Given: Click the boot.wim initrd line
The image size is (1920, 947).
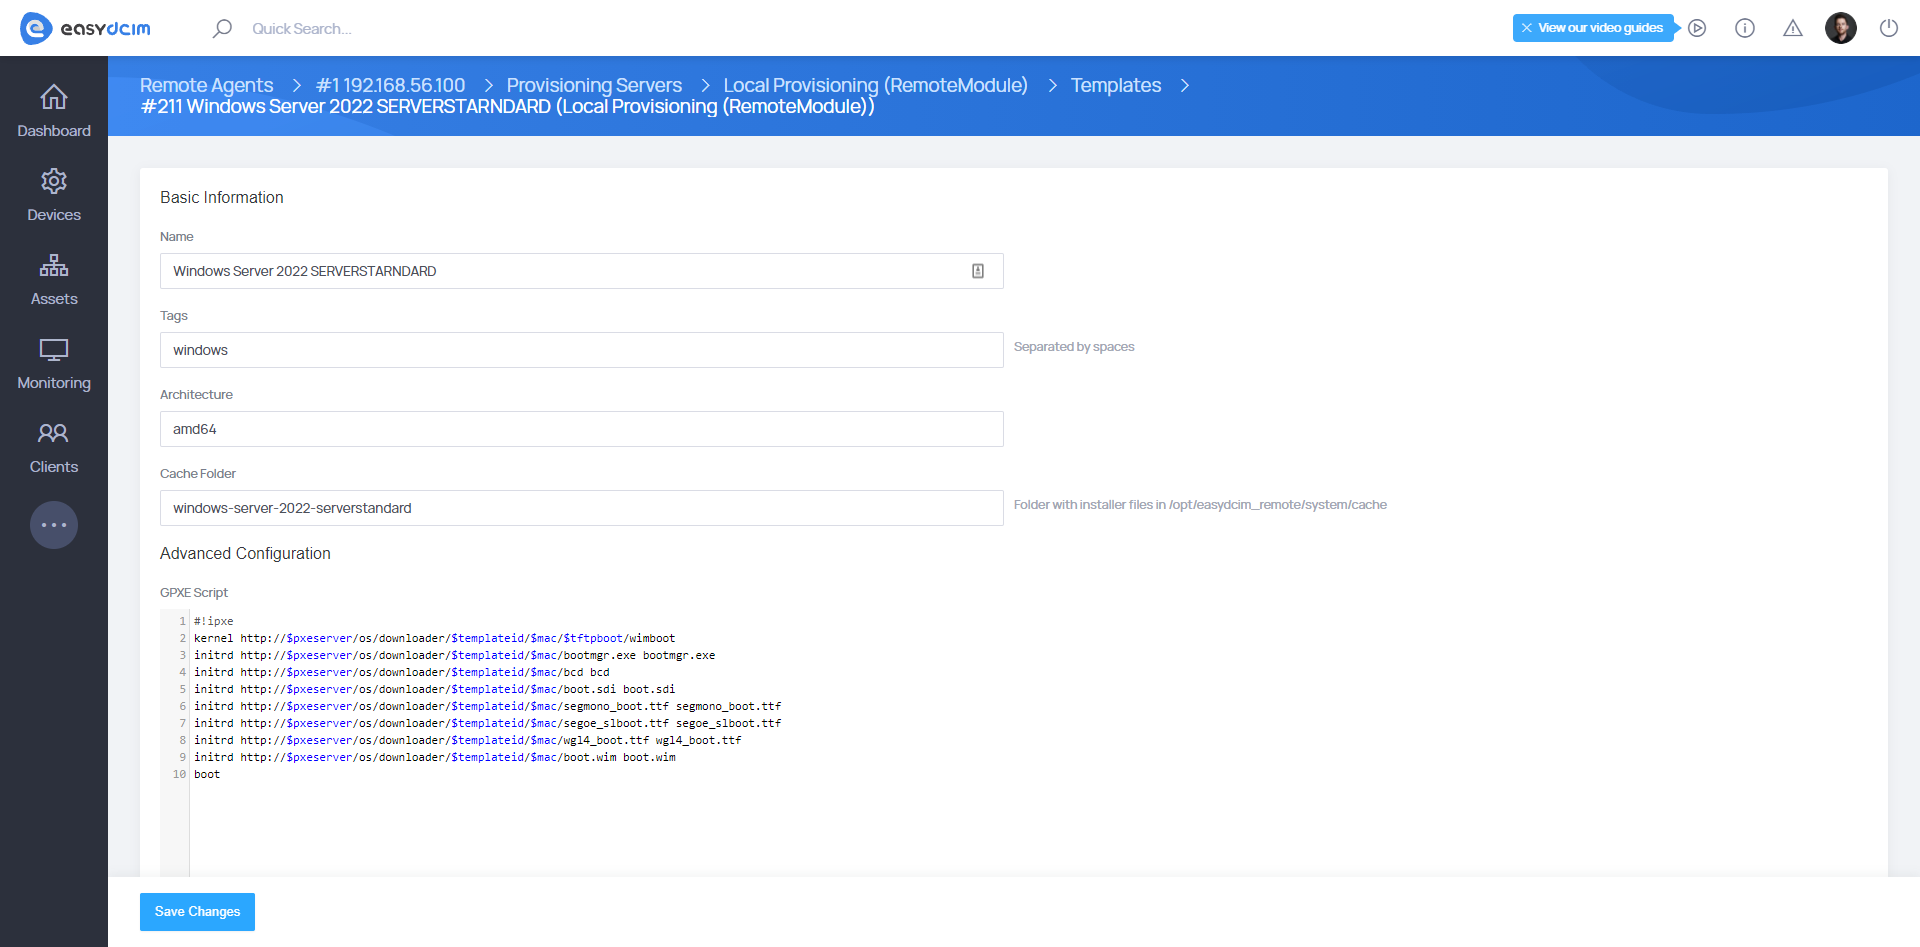Looking at the screenshot, I should [x=434, y=757].
